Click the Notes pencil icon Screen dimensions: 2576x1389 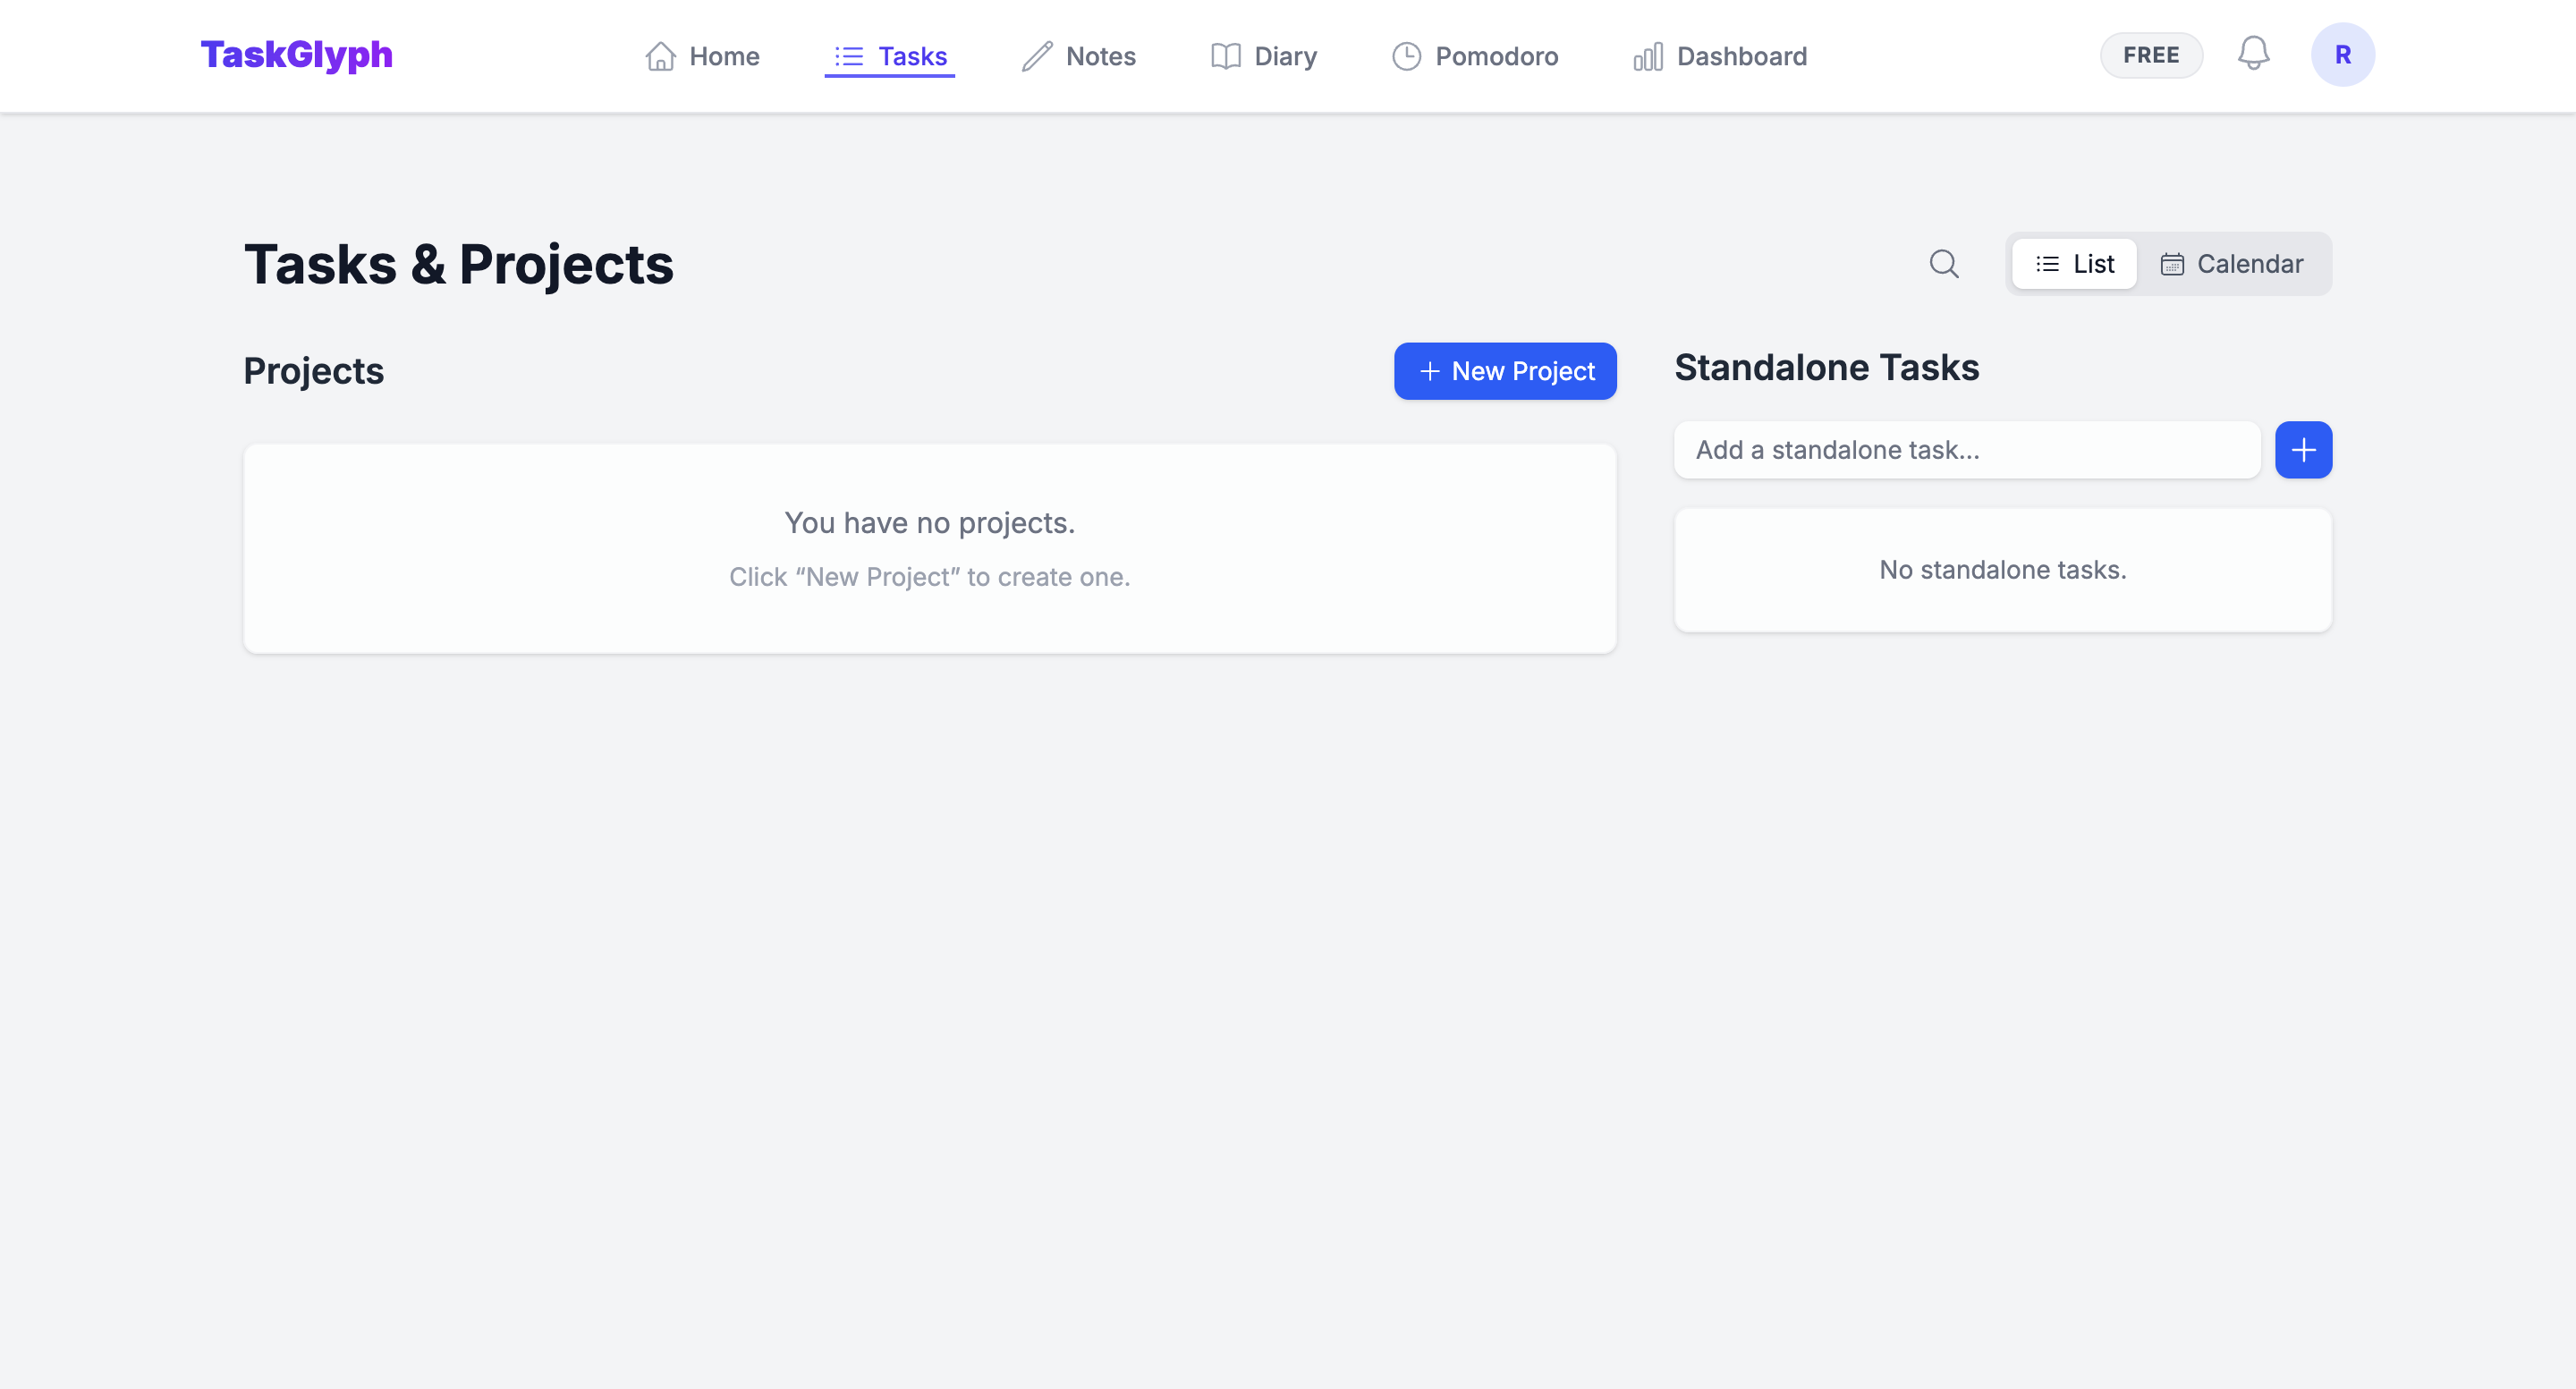click(1037, 56)
